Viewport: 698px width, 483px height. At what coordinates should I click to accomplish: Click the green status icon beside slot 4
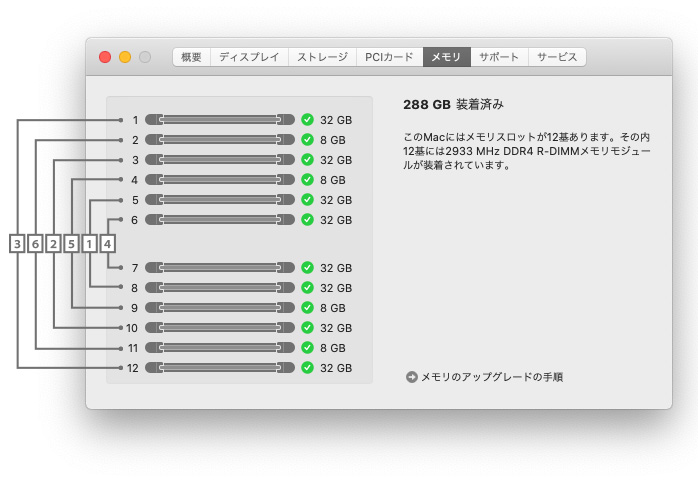tap(308, 180)
